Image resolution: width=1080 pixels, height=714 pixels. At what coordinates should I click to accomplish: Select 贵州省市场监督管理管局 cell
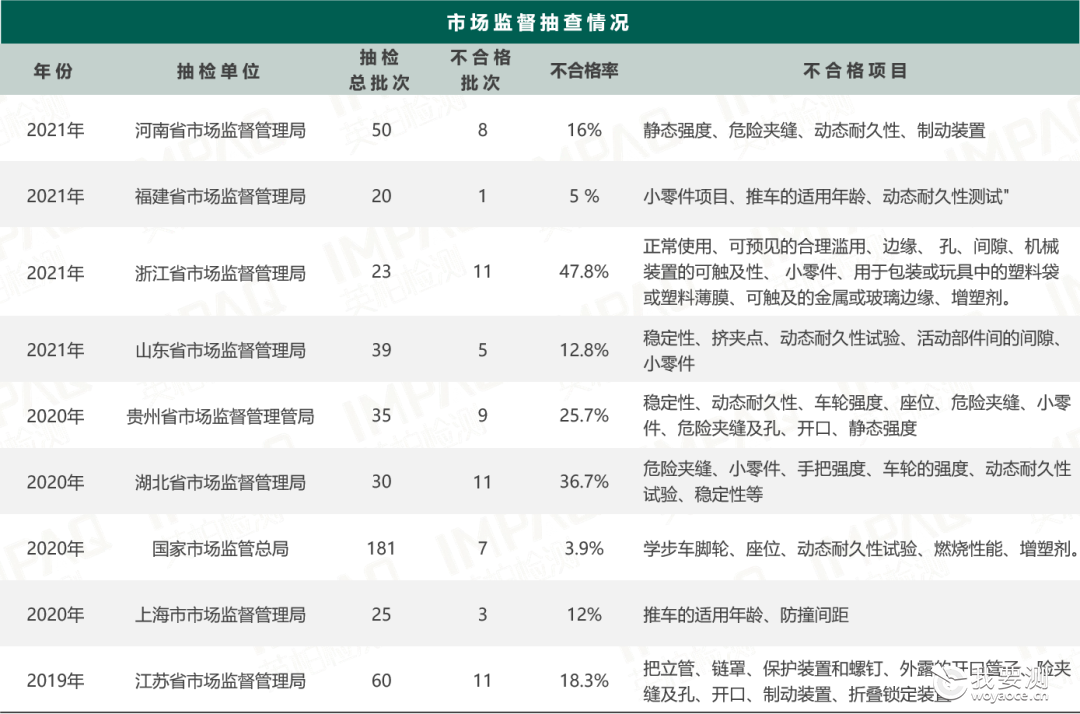220,416
